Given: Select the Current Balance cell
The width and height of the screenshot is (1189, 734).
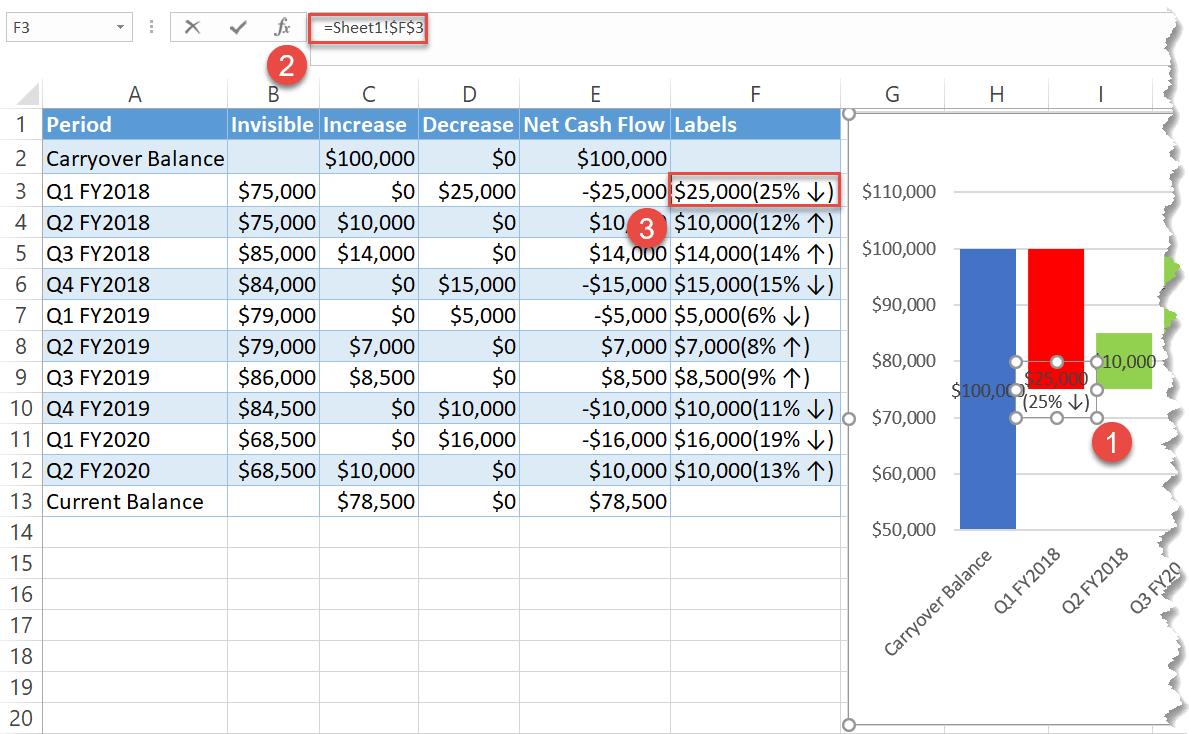Looking at the screenshot, I should coord(135,501).
